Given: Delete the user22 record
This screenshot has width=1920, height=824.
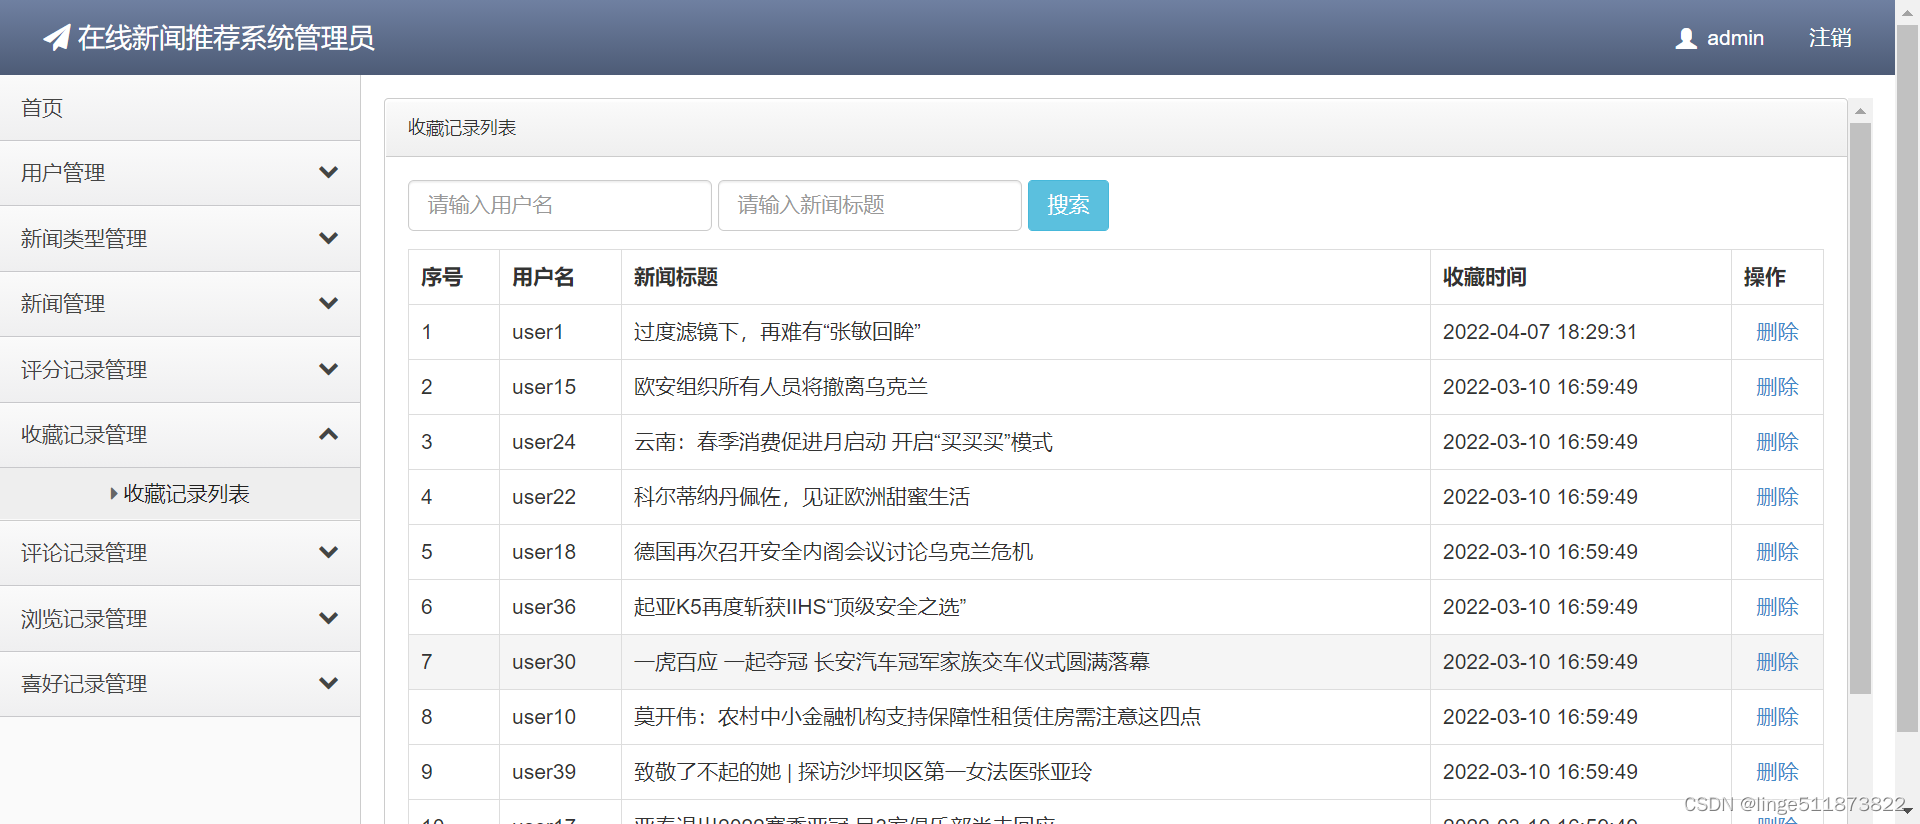Looking at the screenshot, I should [x=1777, y=497].
